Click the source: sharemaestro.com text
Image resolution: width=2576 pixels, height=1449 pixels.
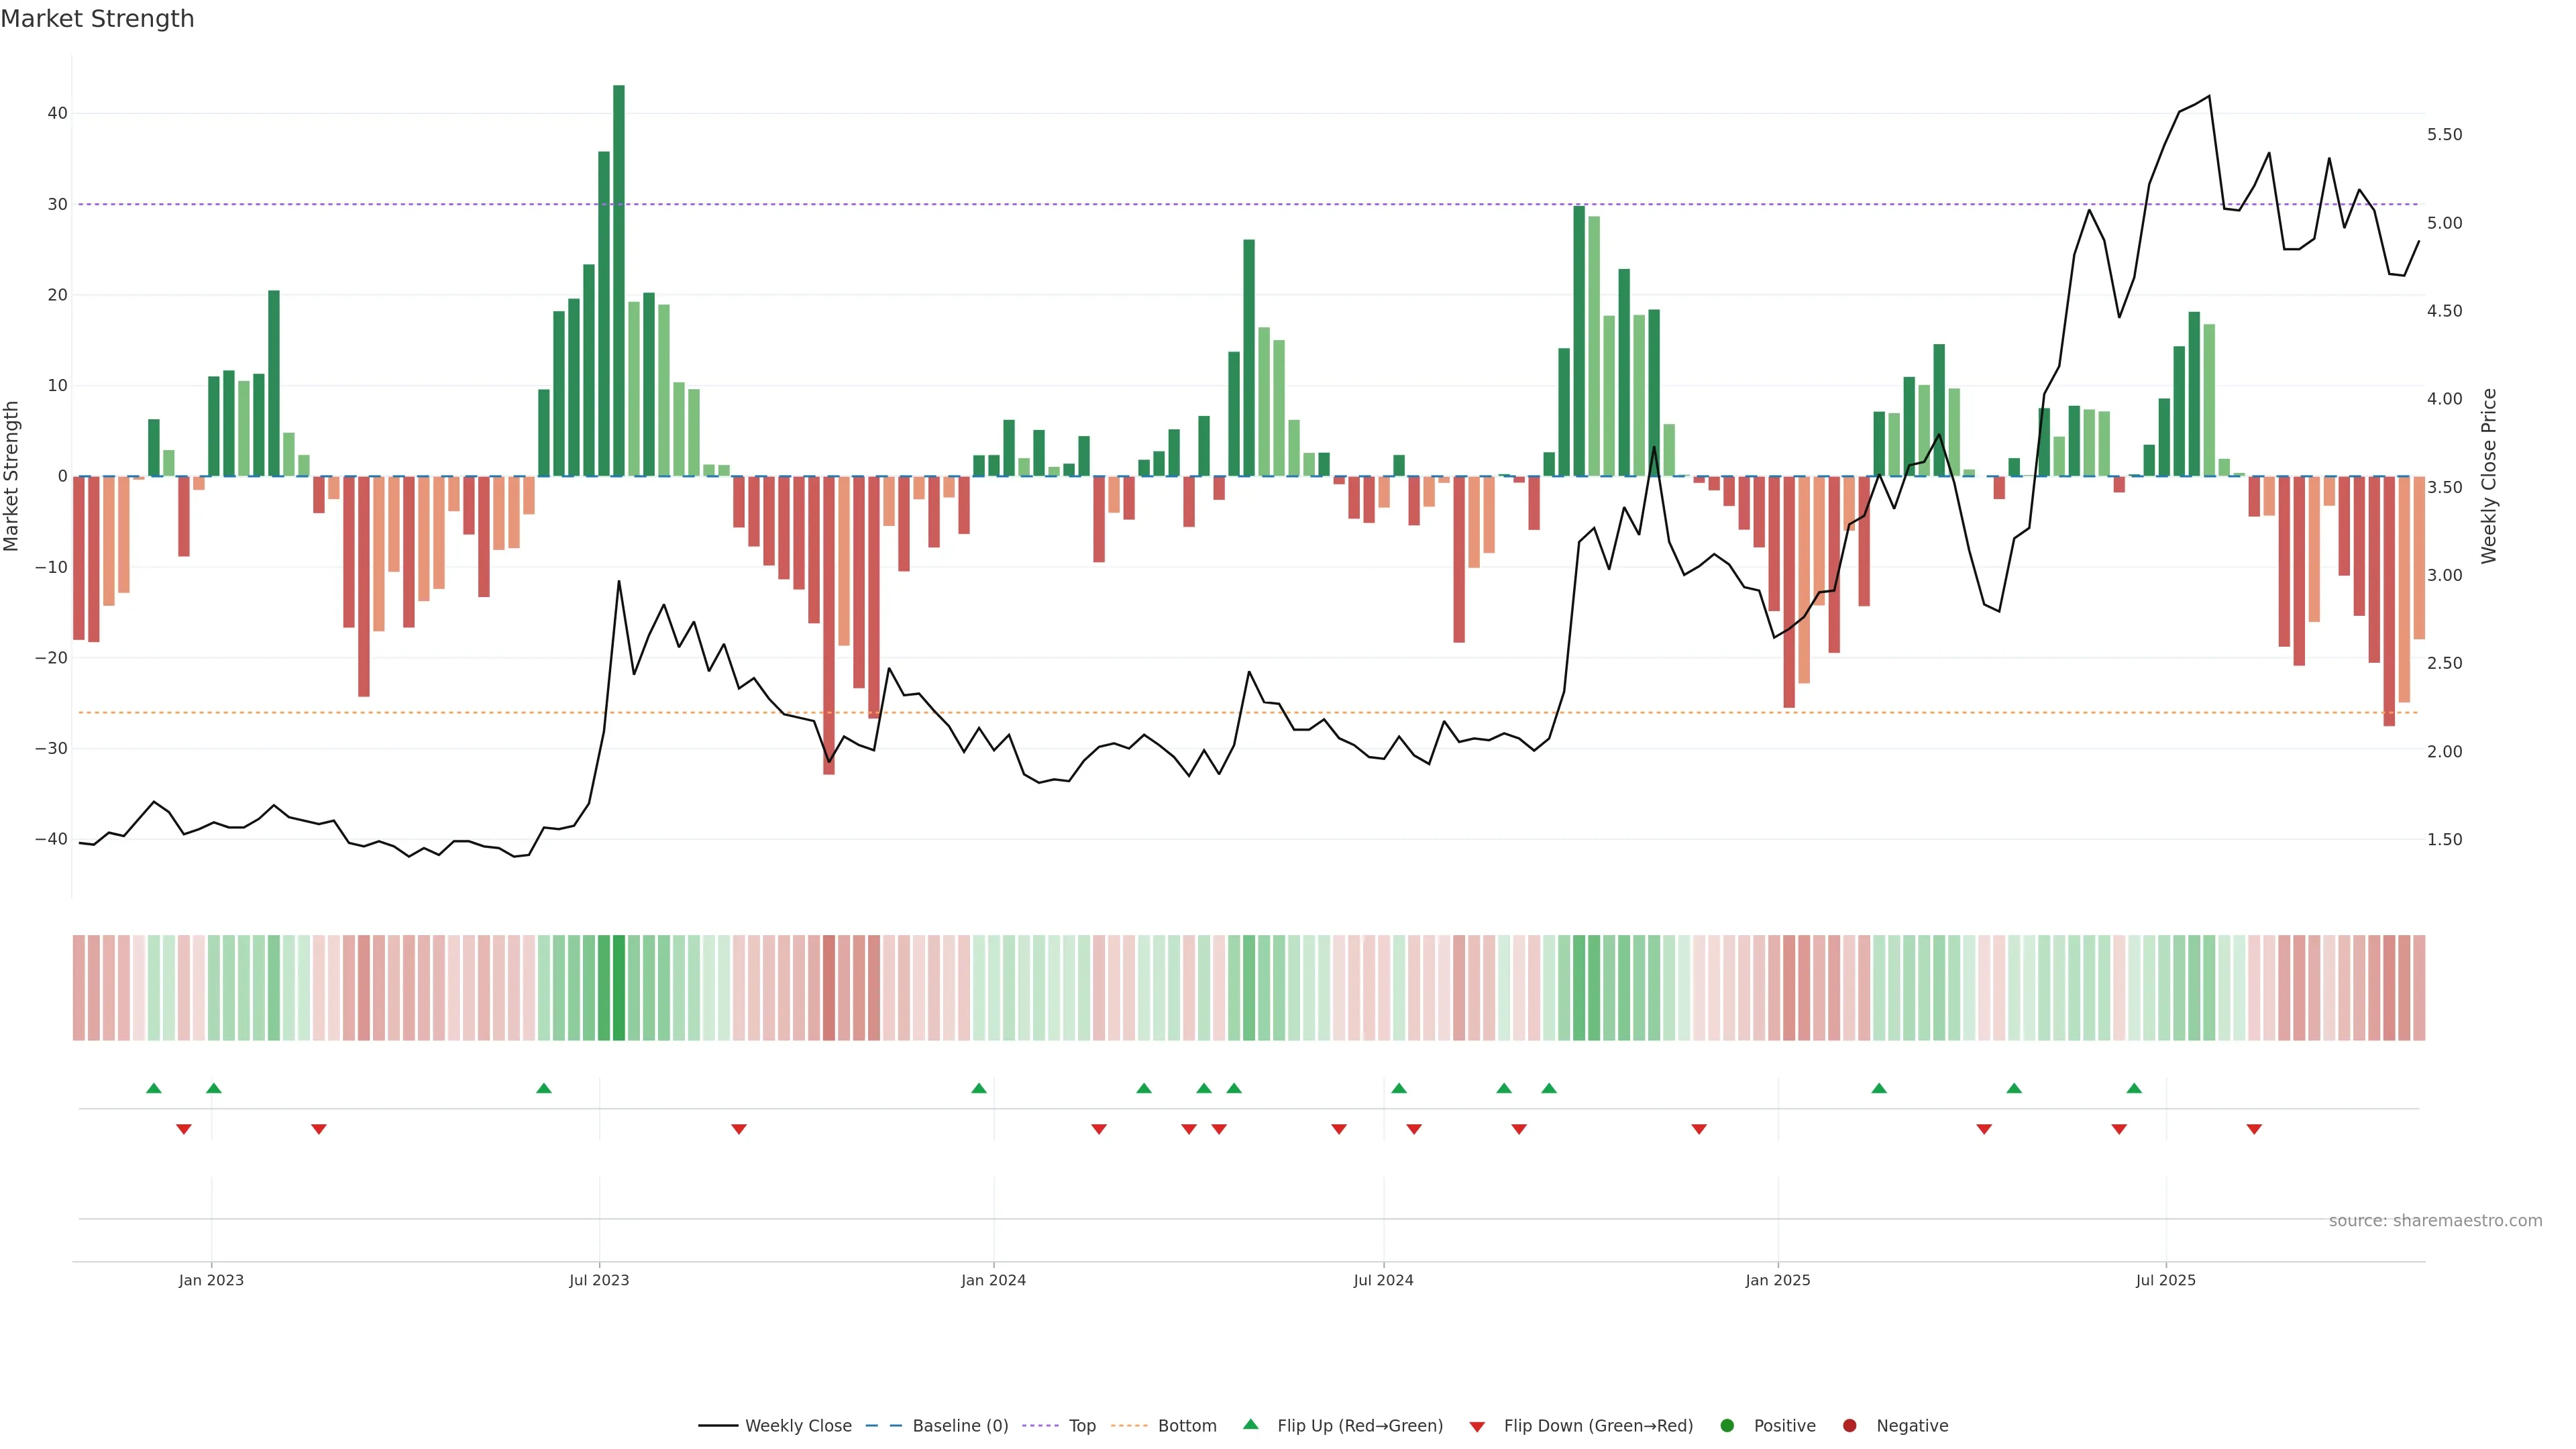point(2435,1221)
